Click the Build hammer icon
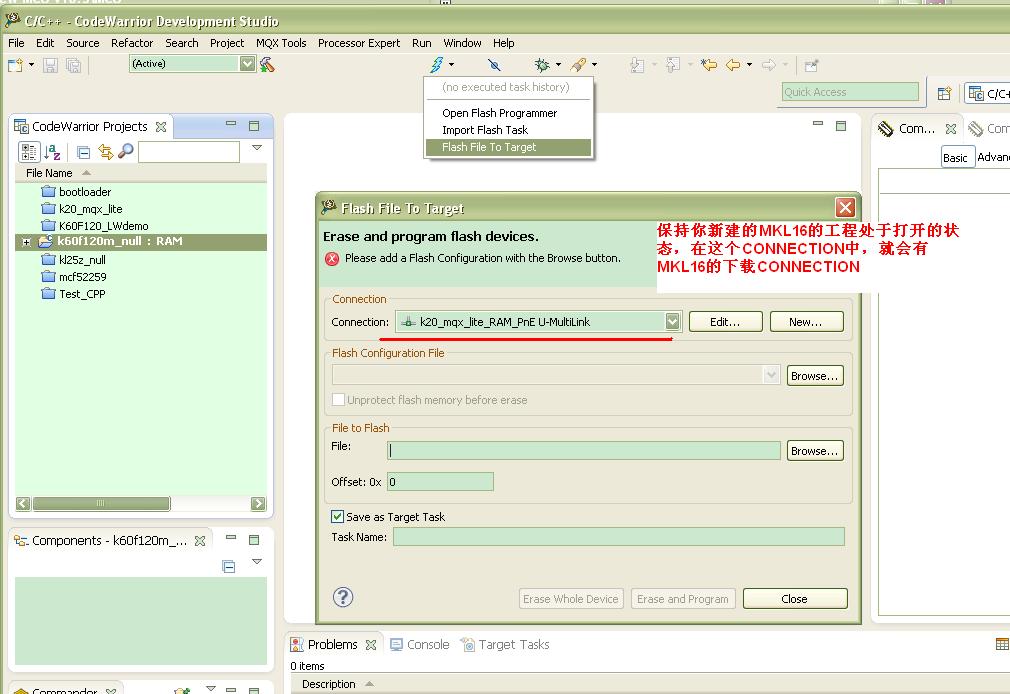 [267, 64]
